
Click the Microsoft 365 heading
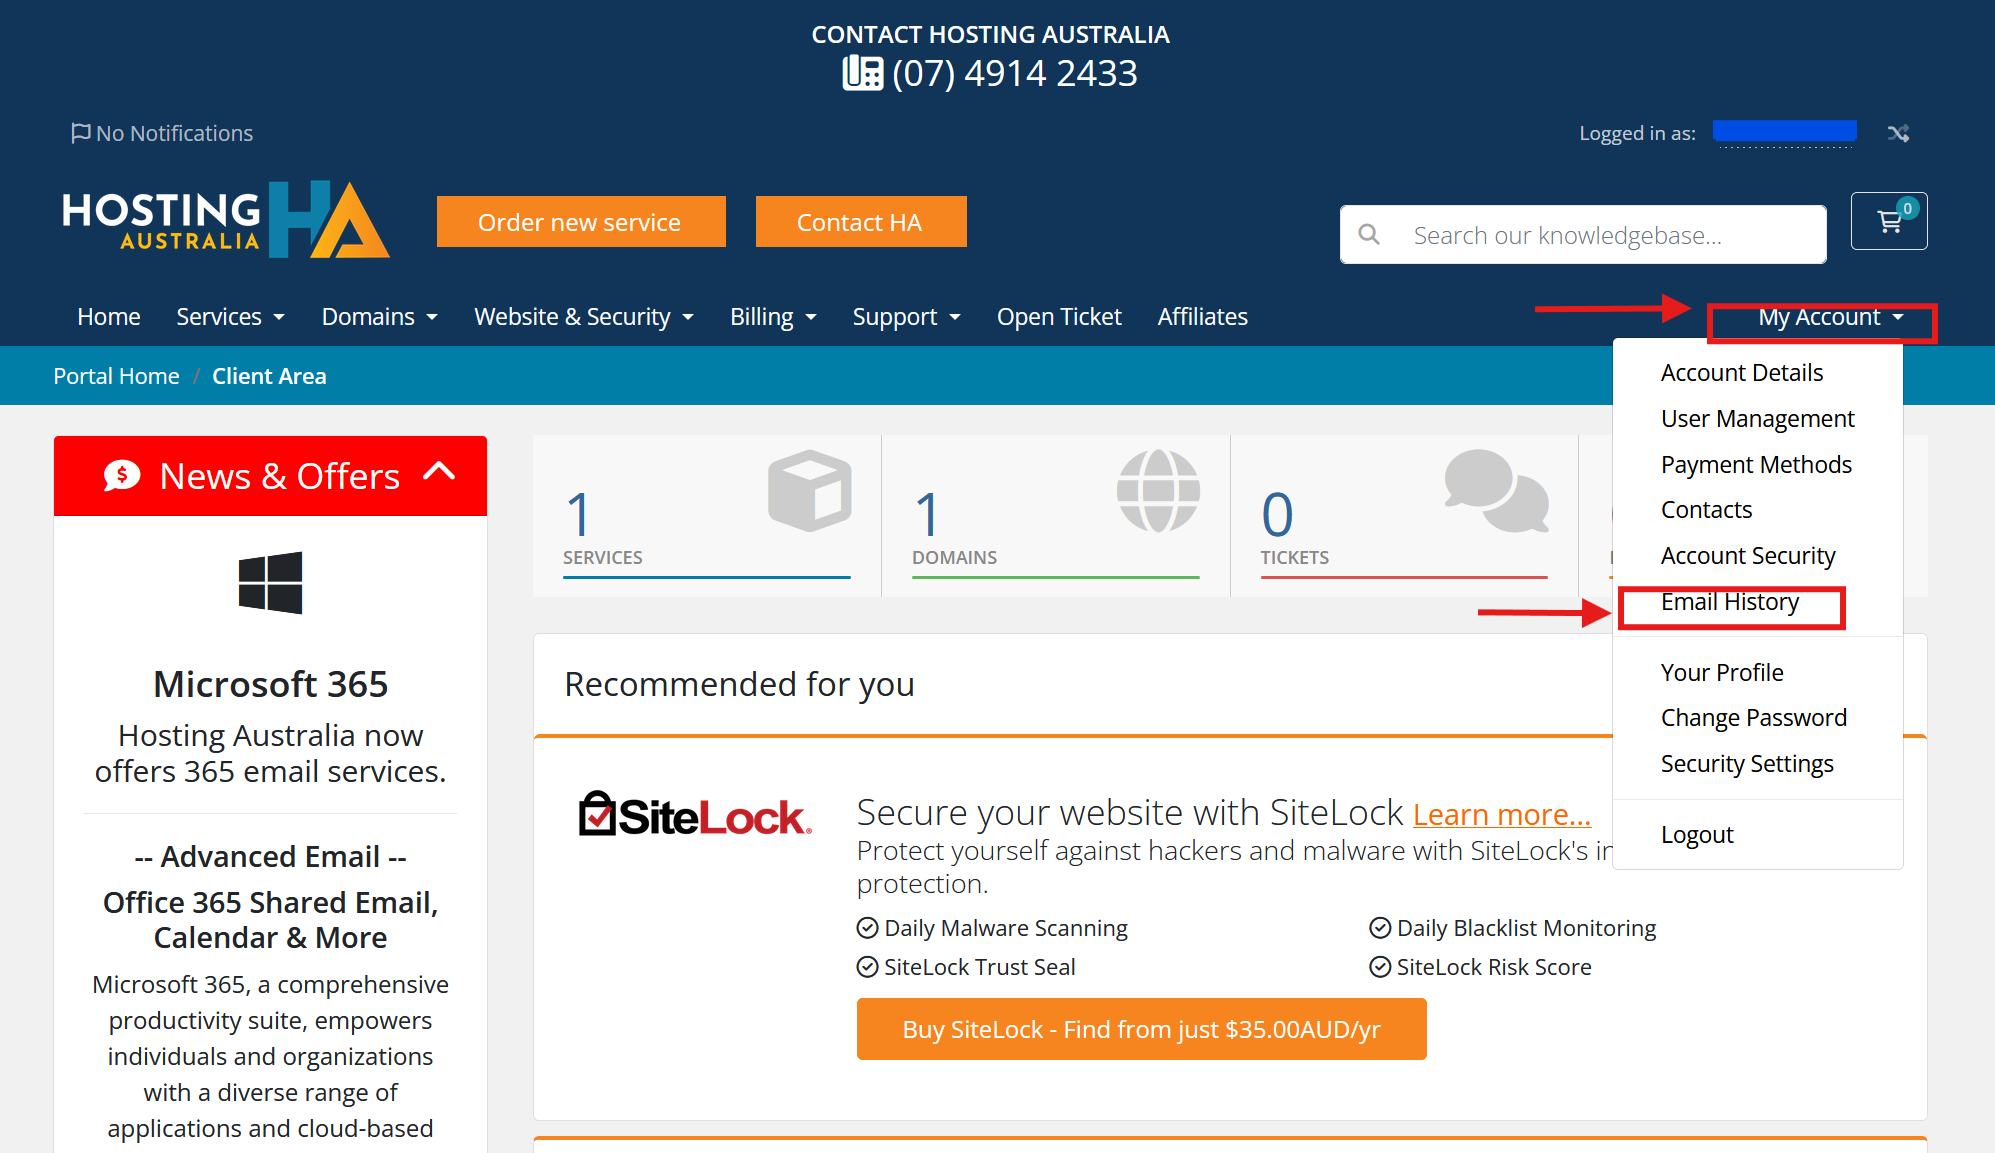270,685
